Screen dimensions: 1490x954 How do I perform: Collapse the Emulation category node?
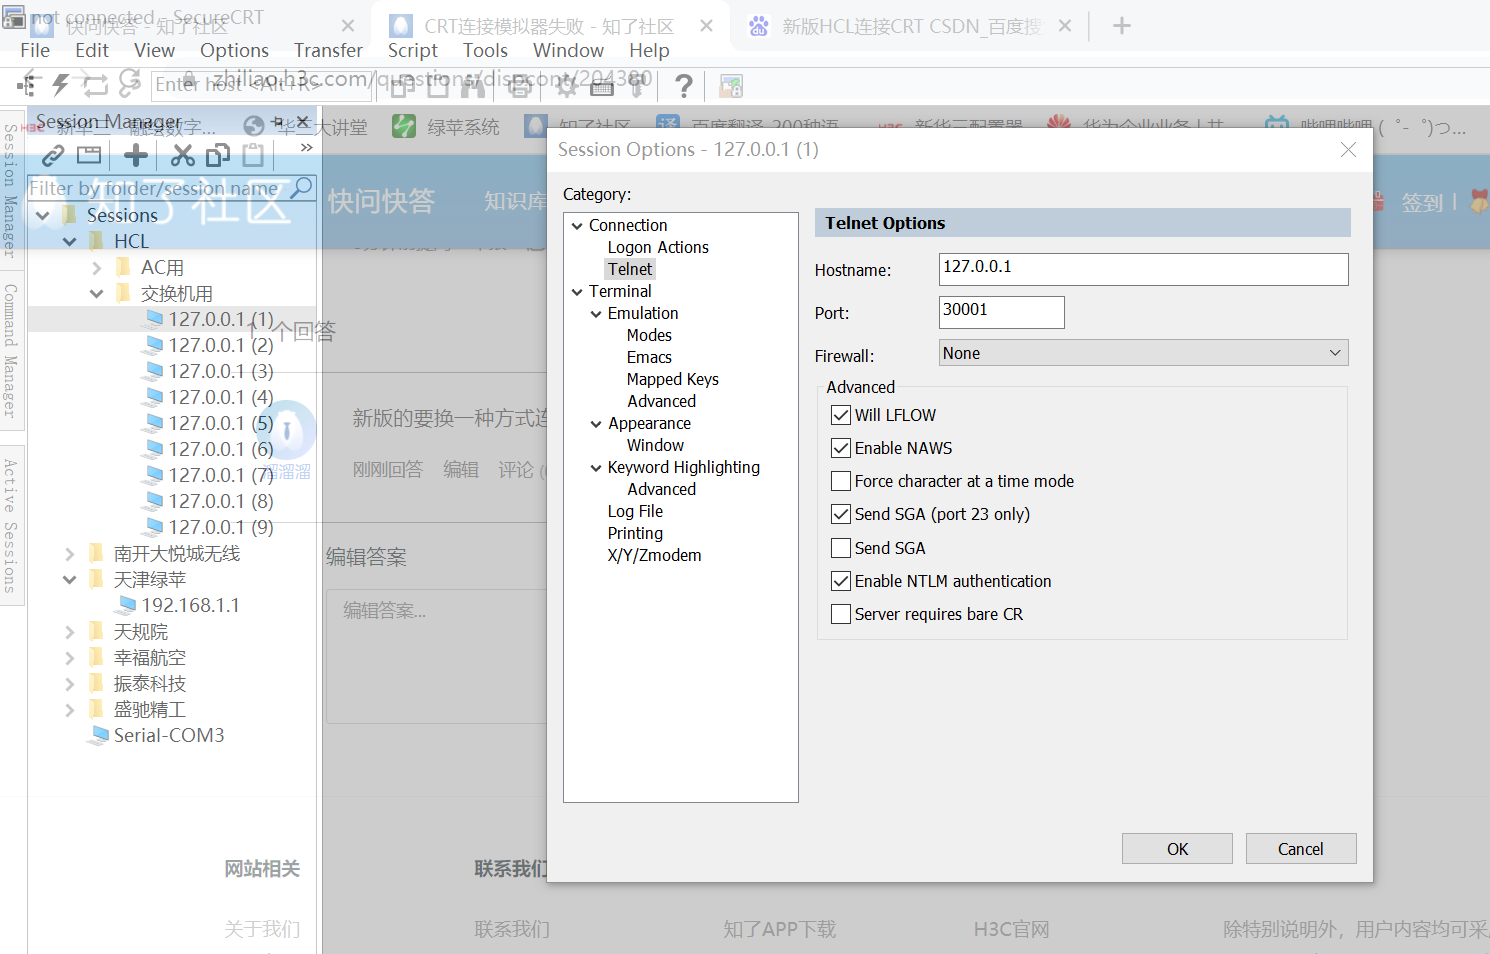click(x=596, y=314)
